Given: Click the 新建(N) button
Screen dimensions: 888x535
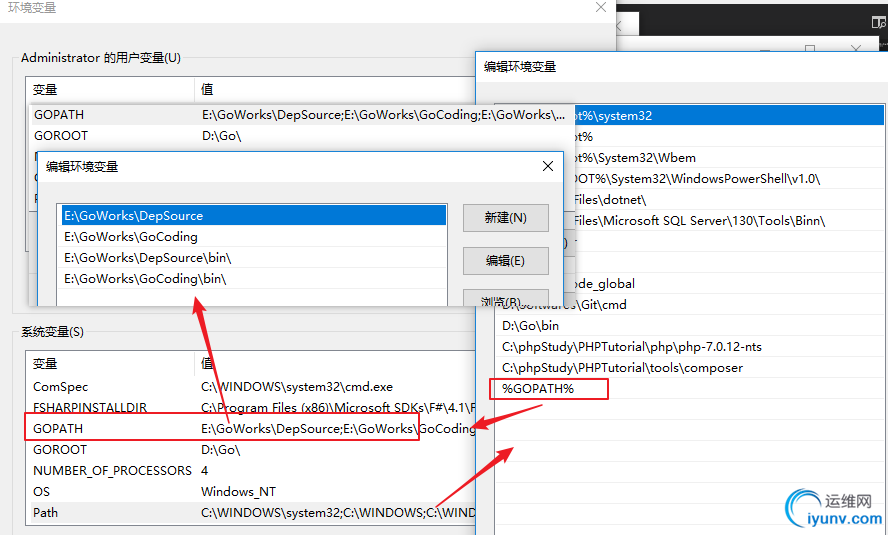Looking at the screenshot, I should (506, 218).
